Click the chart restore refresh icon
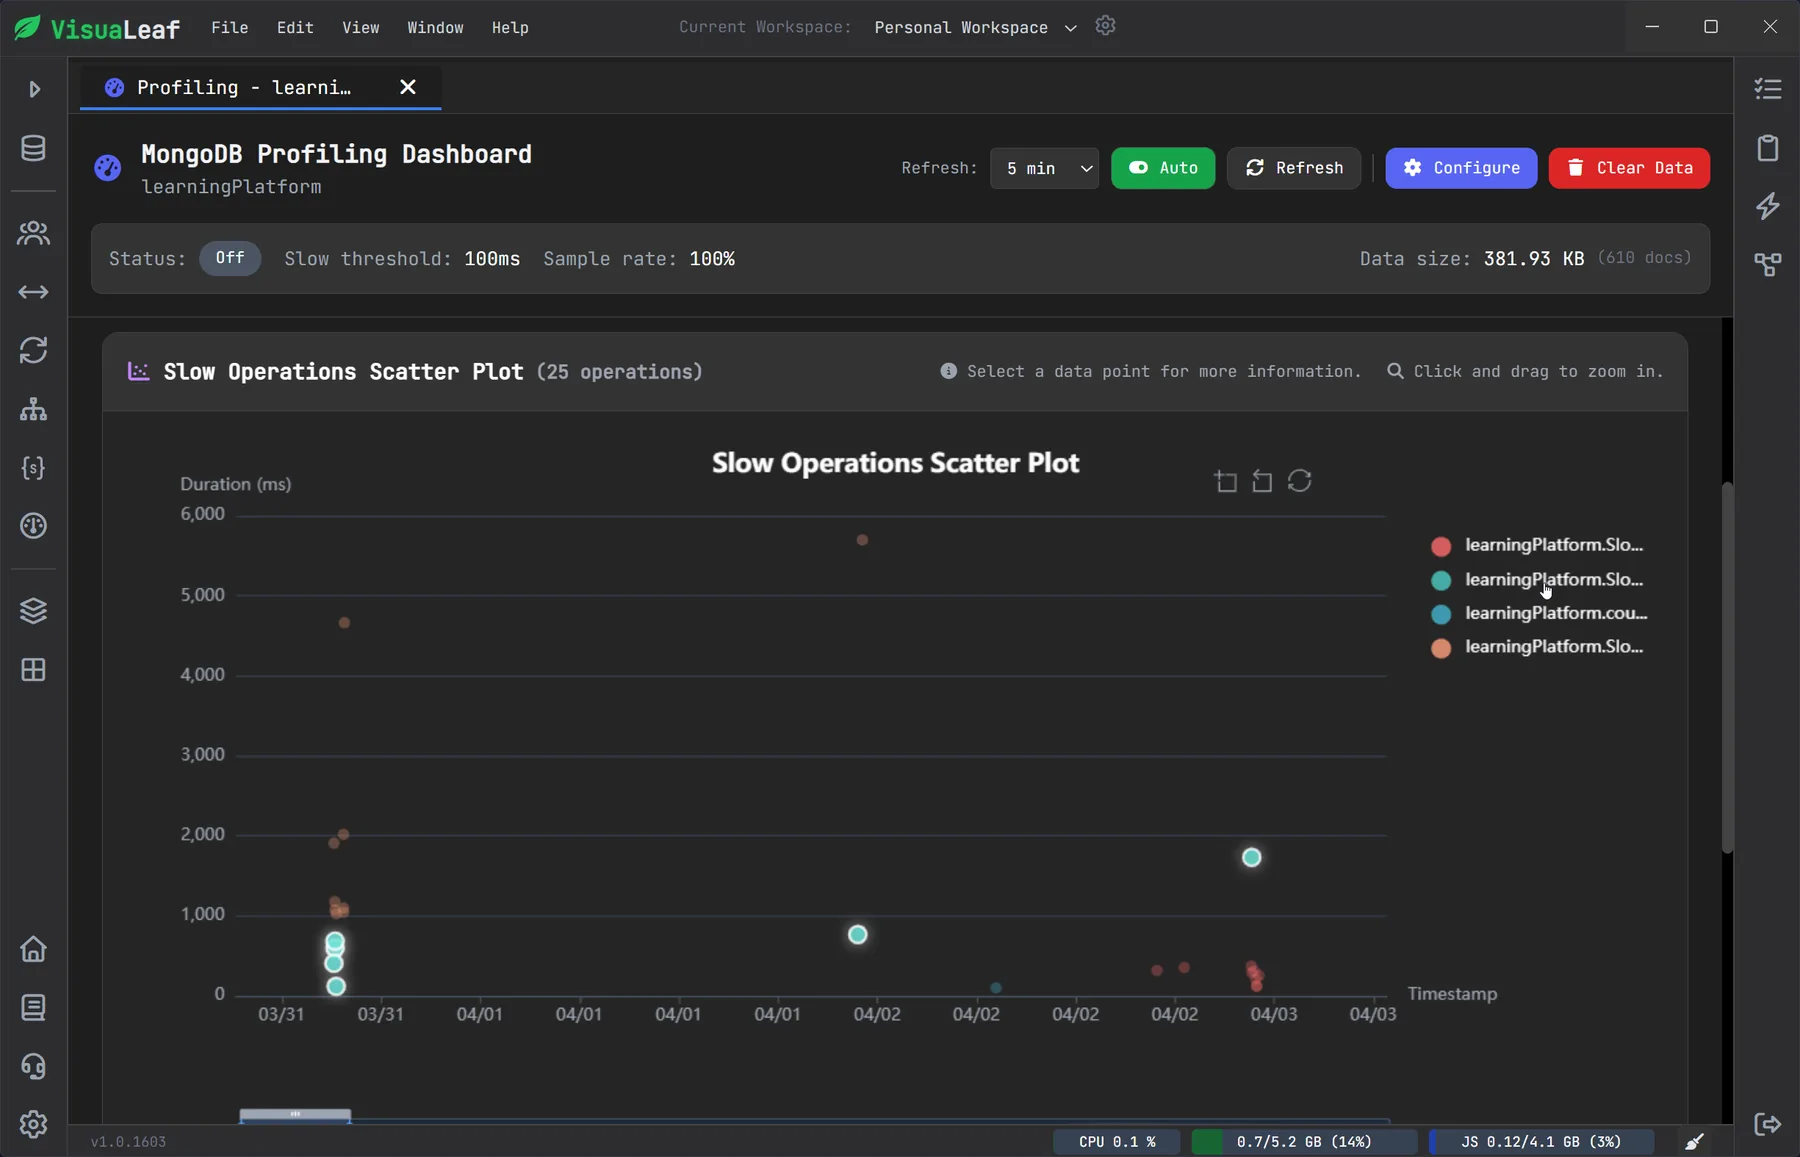Screen dimensions: 1800x1157 [x=1299, y=481]
